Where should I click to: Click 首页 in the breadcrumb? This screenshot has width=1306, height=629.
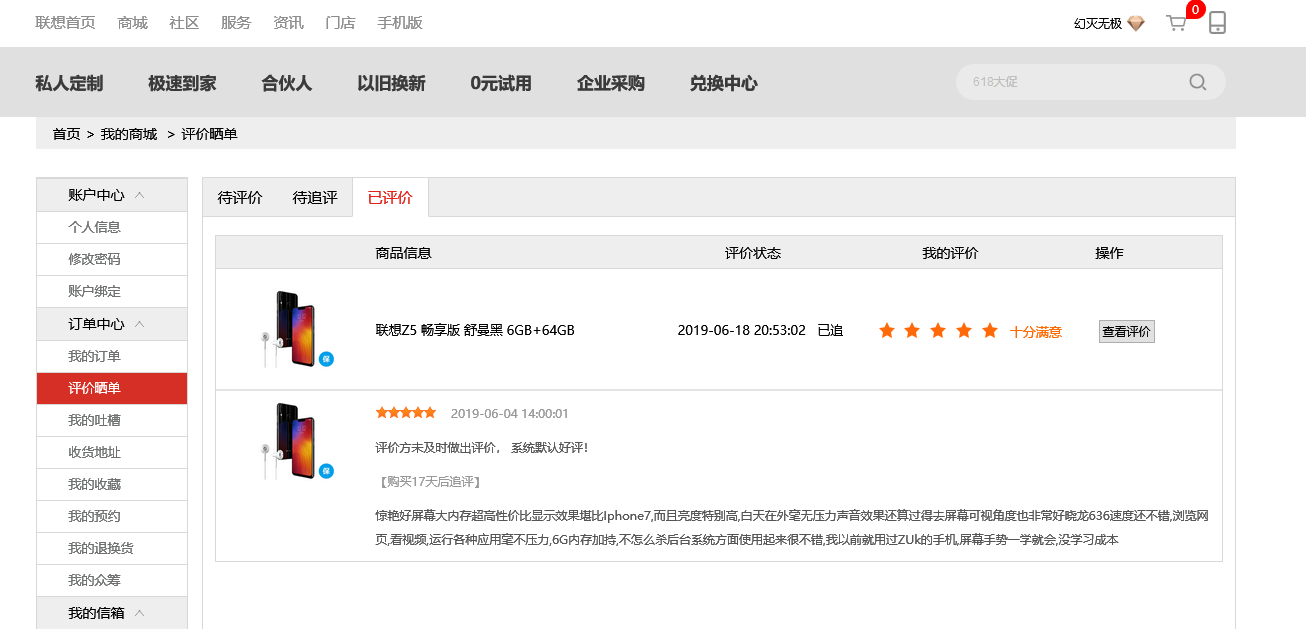(x=66, y=134)
